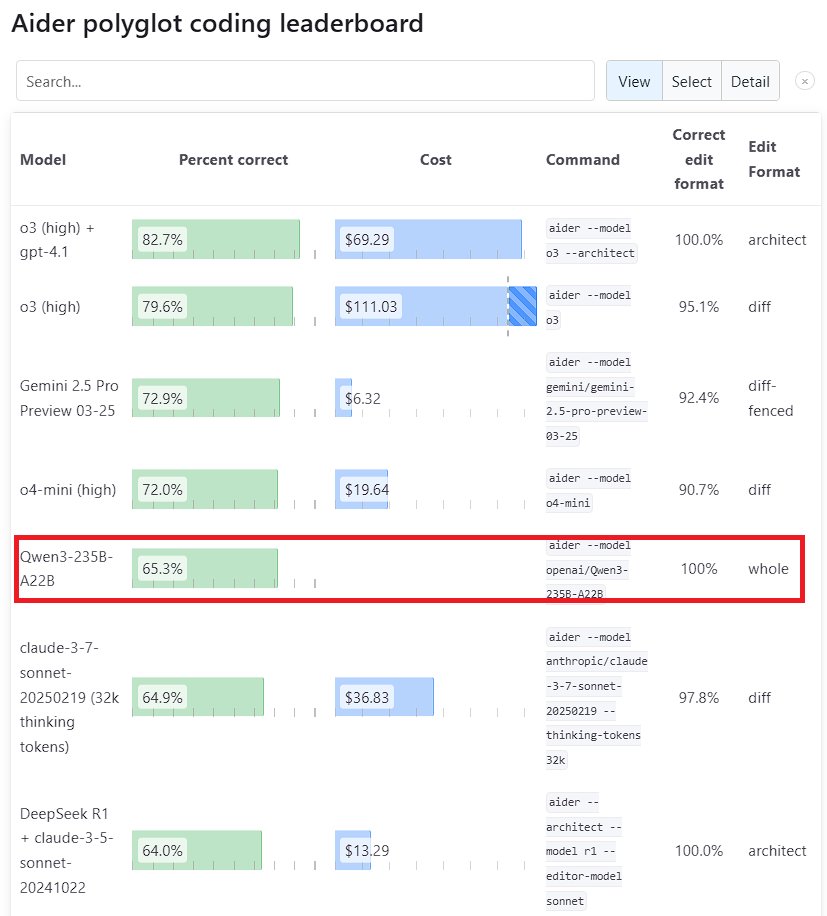This screenshot has height=916, width=827.
Task: Click 100.0% in the DeepSeek R1 row
Action: click(699, 851)
